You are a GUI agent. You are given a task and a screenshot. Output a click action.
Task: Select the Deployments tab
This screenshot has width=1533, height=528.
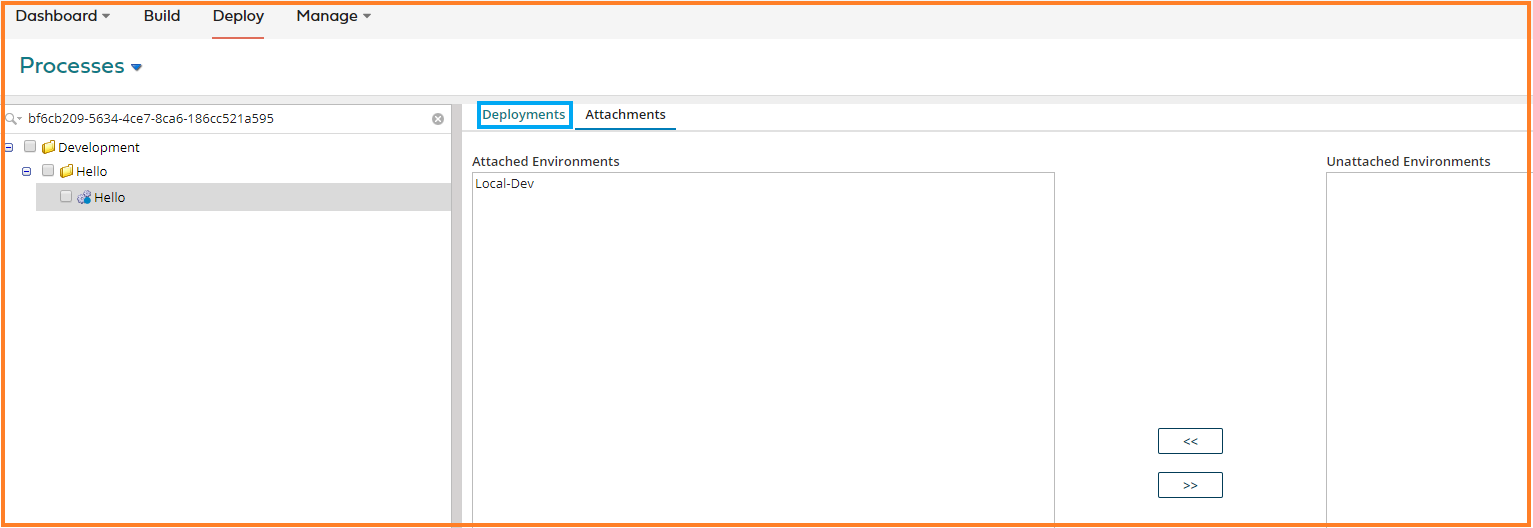(x=524, y=115)
